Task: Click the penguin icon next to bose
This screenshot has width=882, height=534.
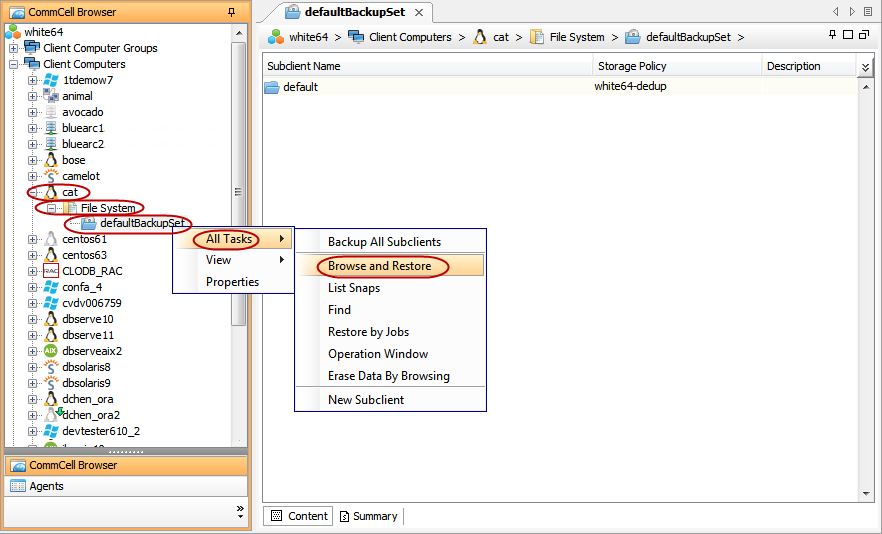Action: 51,160
